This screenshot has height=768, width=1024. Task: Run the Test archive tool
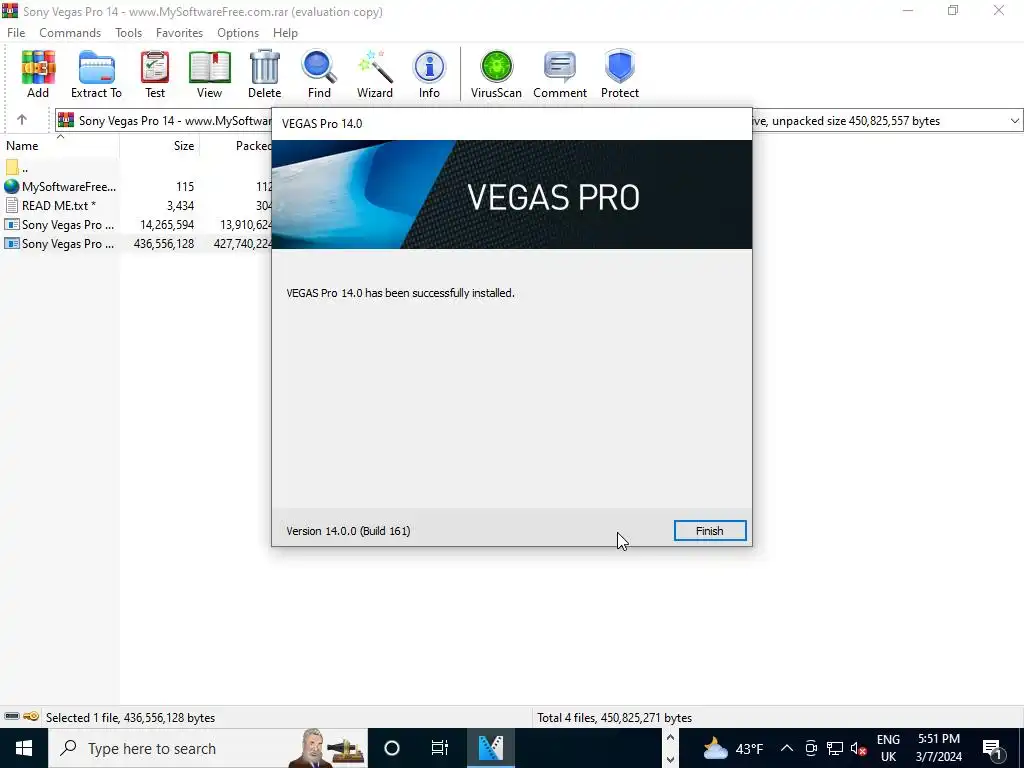155,74
